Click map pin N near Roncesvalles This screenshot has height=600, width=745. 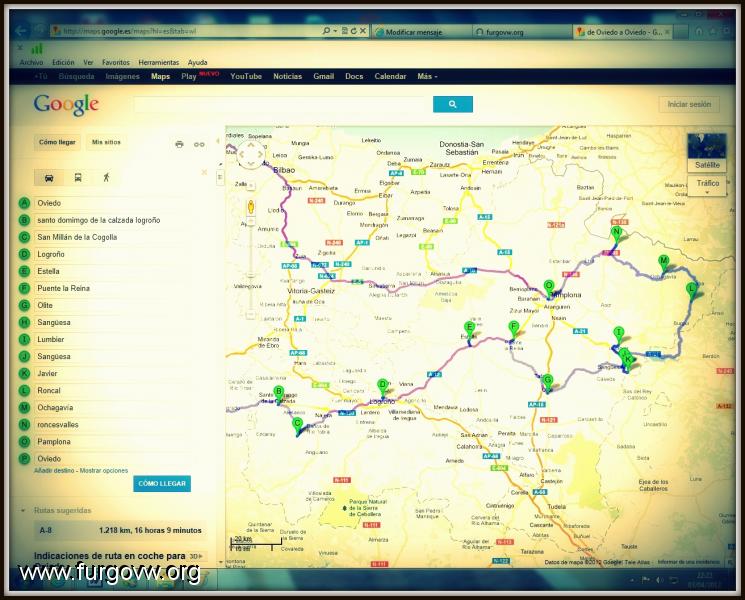pyautogui.click(x=616, y=235)
